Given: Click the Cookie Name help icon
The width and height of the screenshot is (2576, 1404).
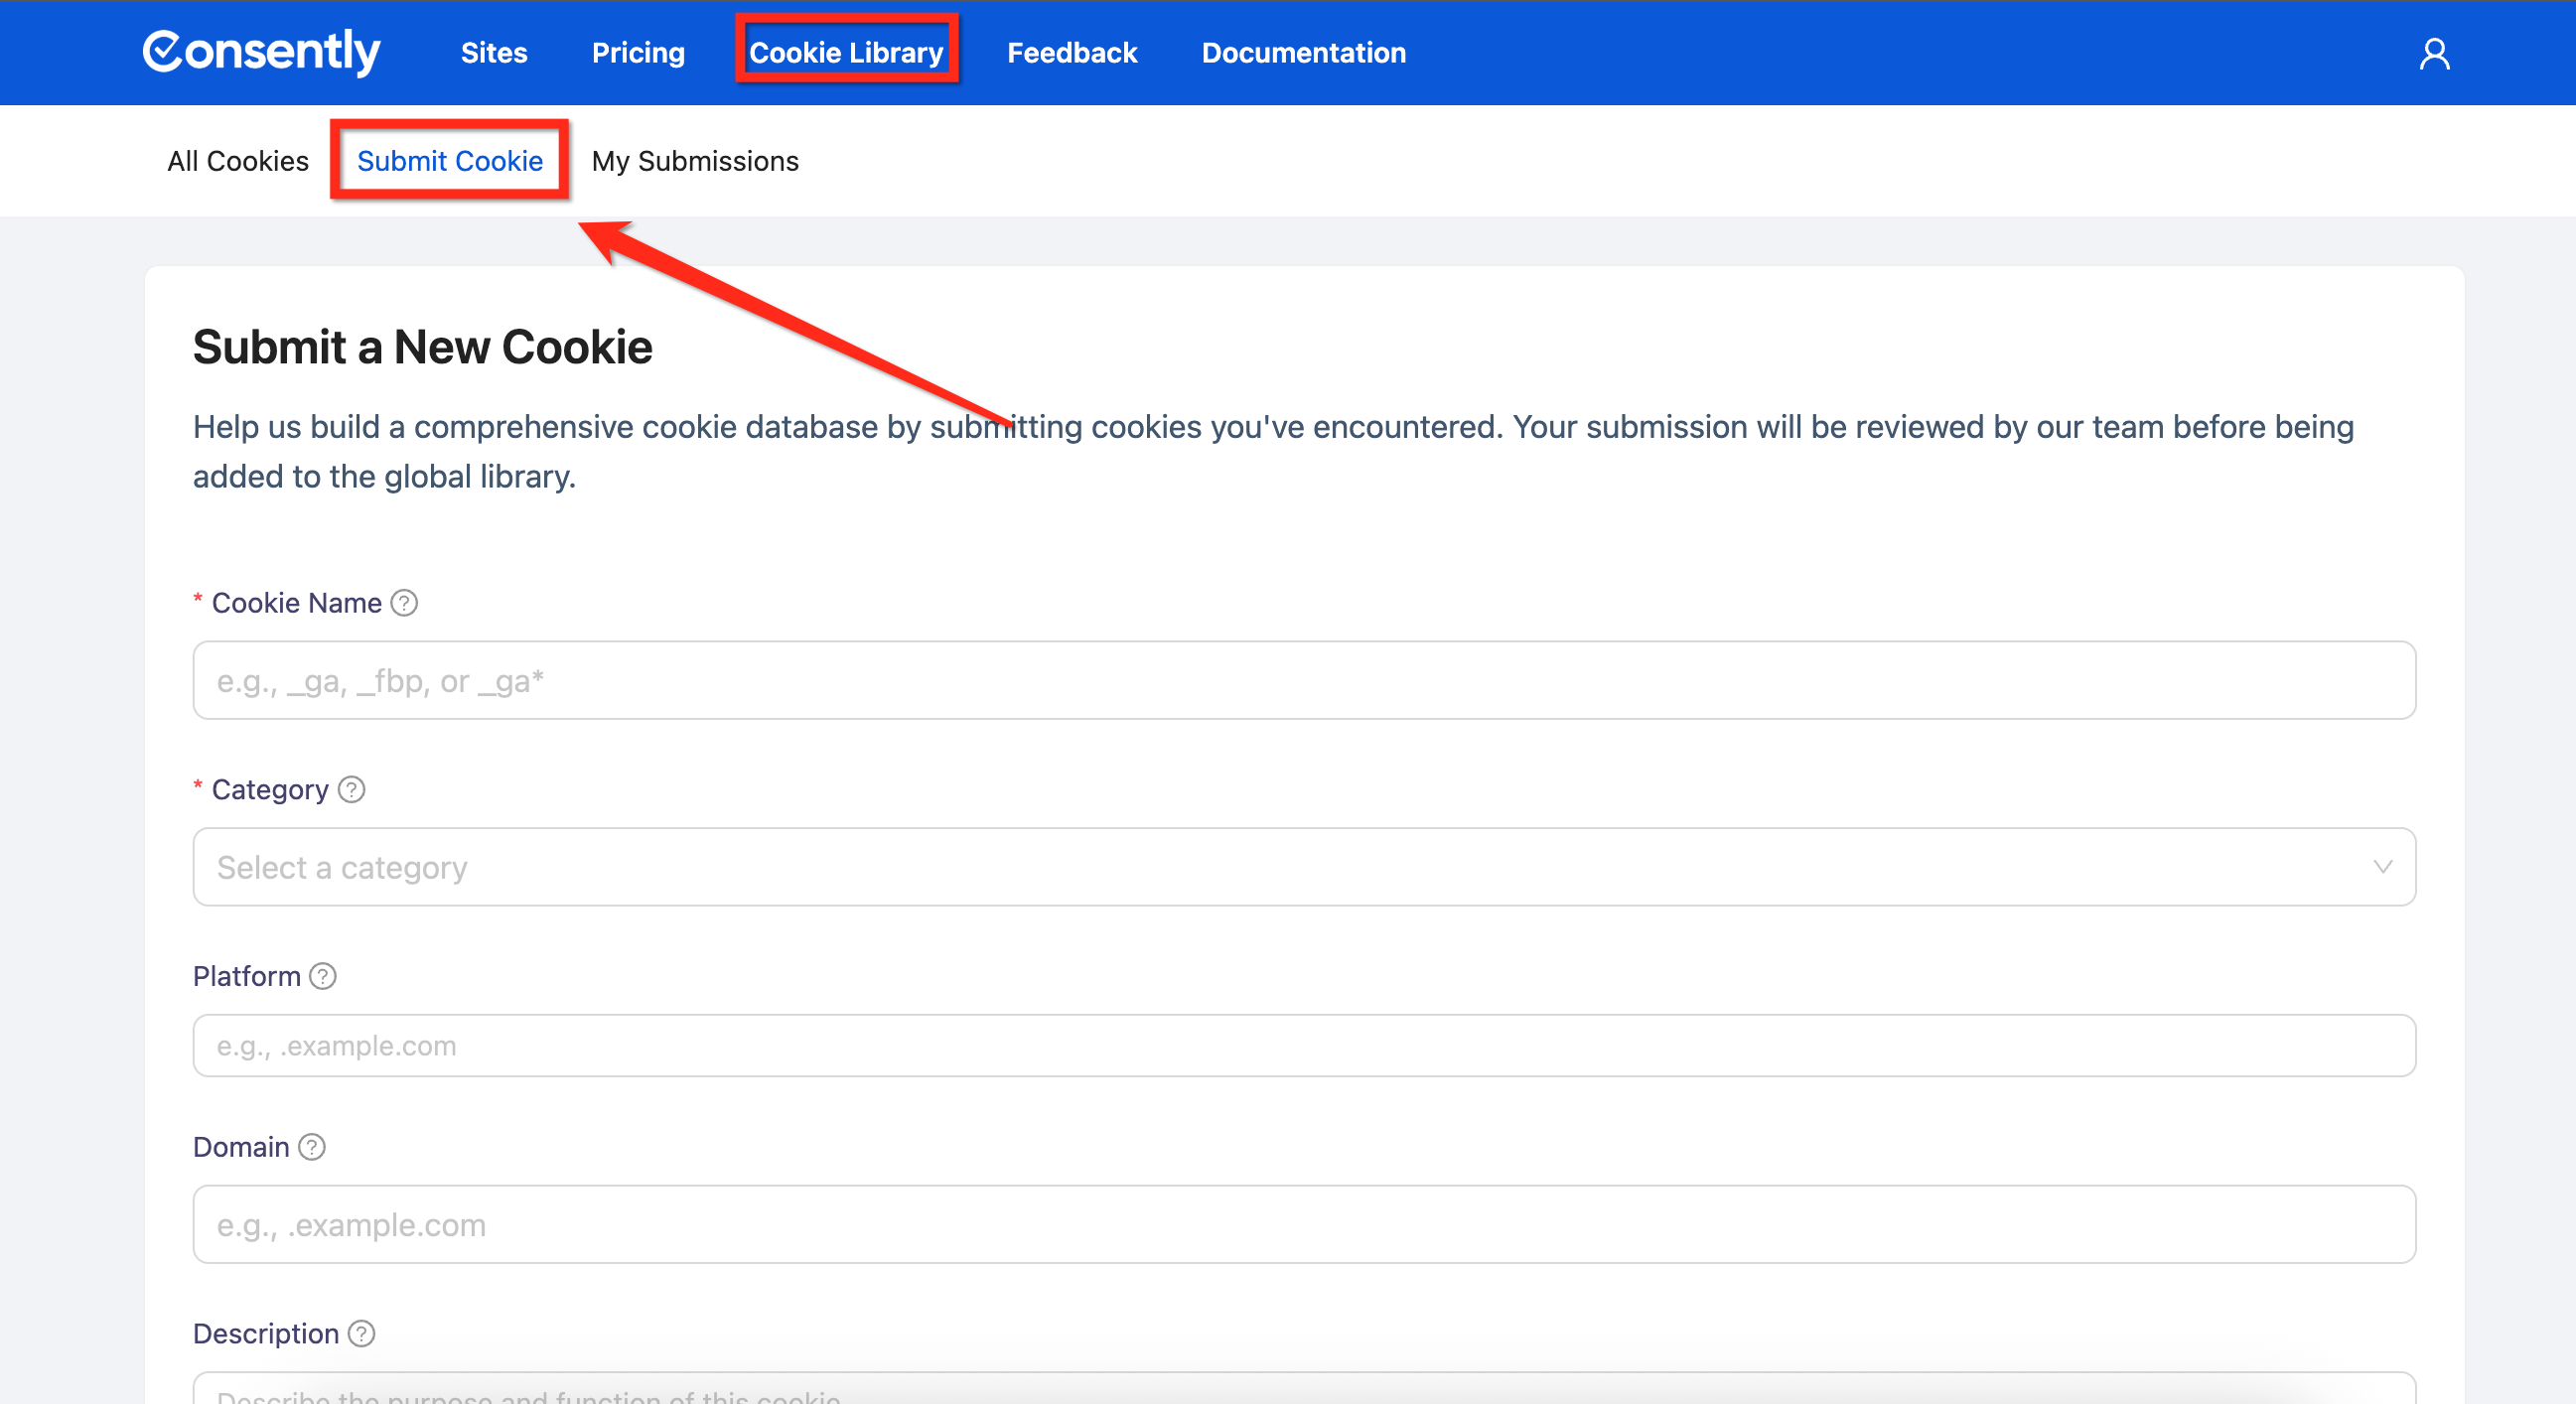Looking at the screenshot, I should click(x=403, y=603).
